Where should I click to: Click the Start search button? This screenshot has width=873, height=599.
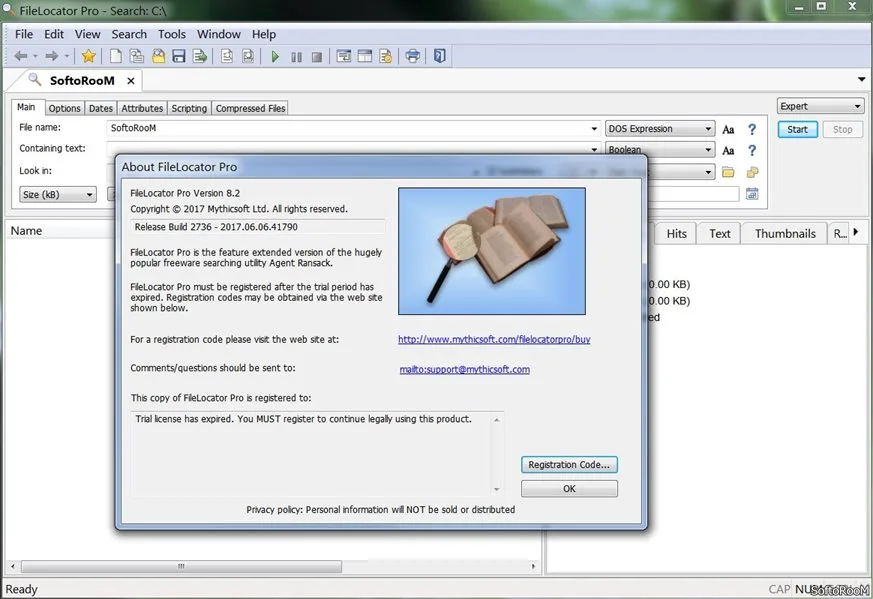click(797, 129)
